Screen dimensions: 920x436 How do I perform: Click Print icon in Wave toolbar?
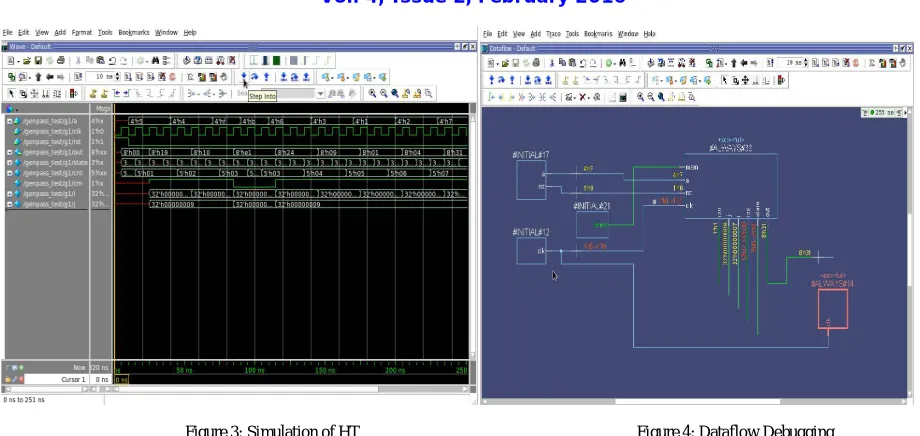click(60, 60)
